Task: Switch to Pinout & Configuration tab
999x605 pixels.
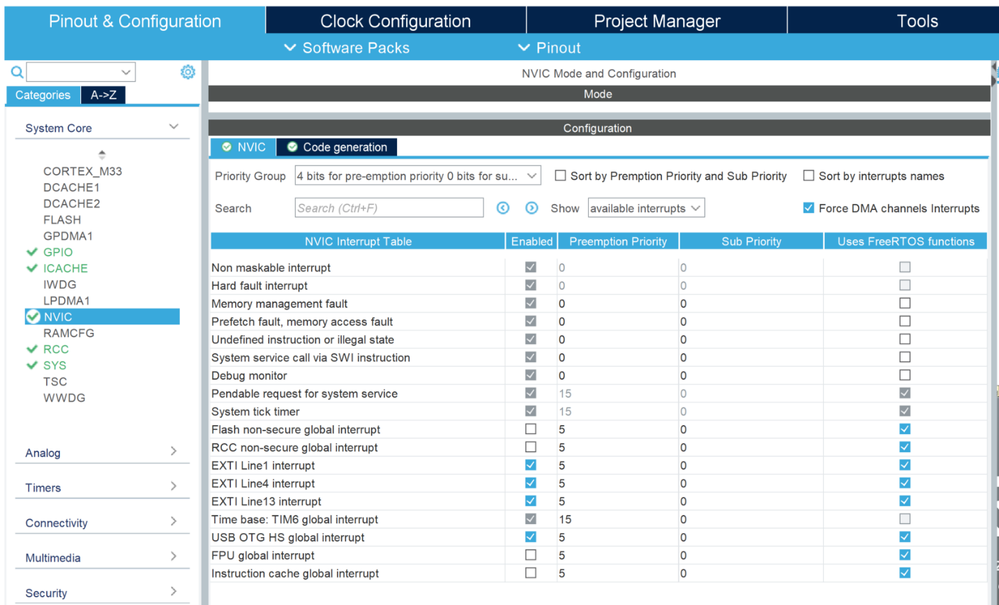Action: [x=135, y=20]
